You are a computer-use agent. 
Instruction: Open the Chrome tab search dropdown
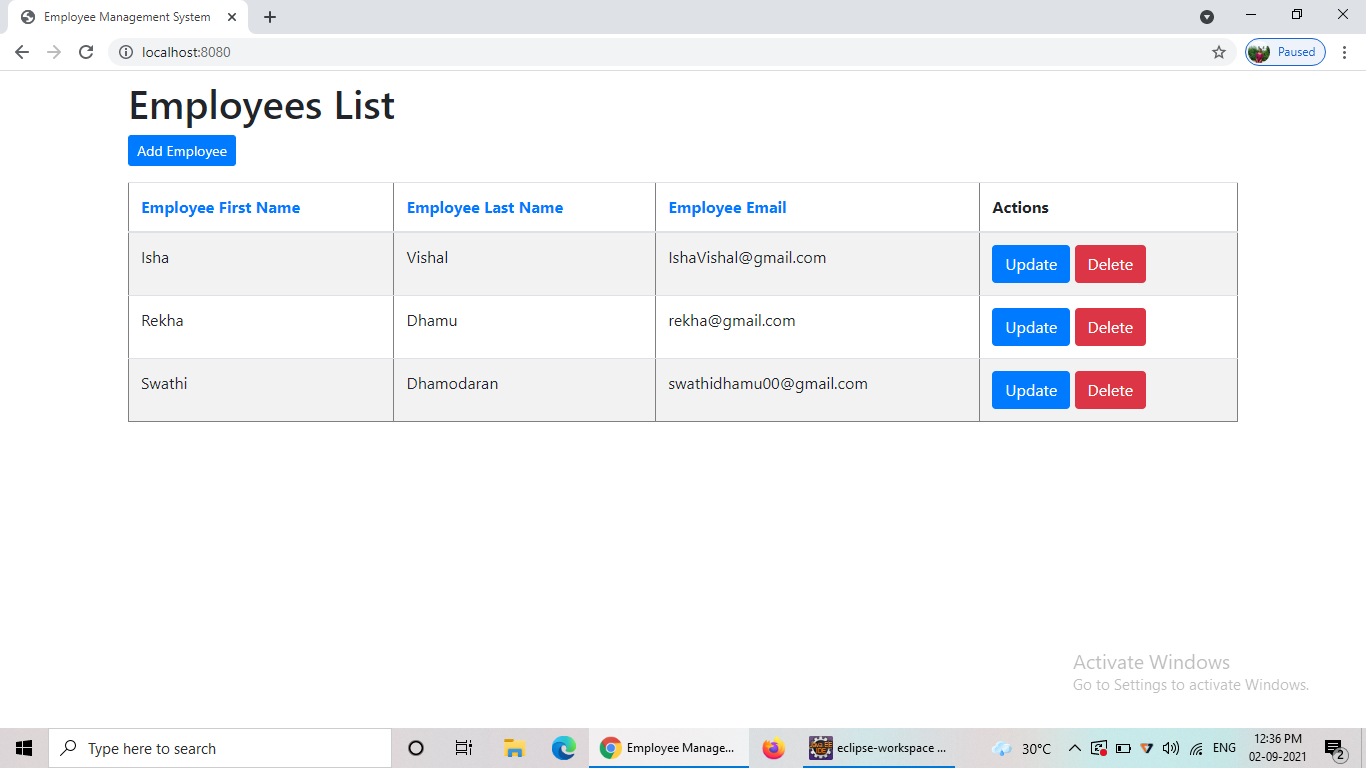point(1207,17)
